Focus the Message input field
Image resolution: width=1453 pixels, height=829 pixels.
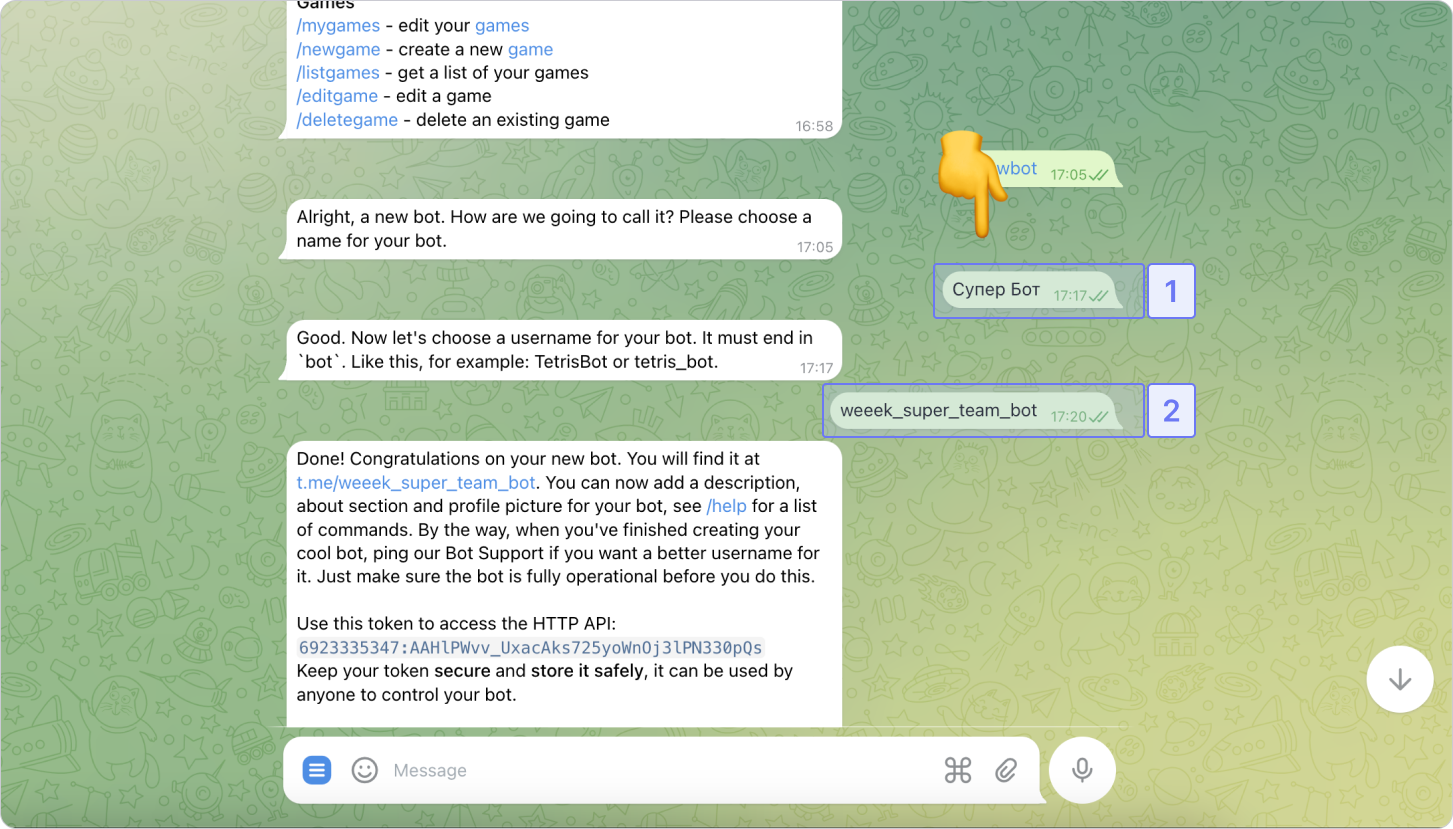[660, 770]
